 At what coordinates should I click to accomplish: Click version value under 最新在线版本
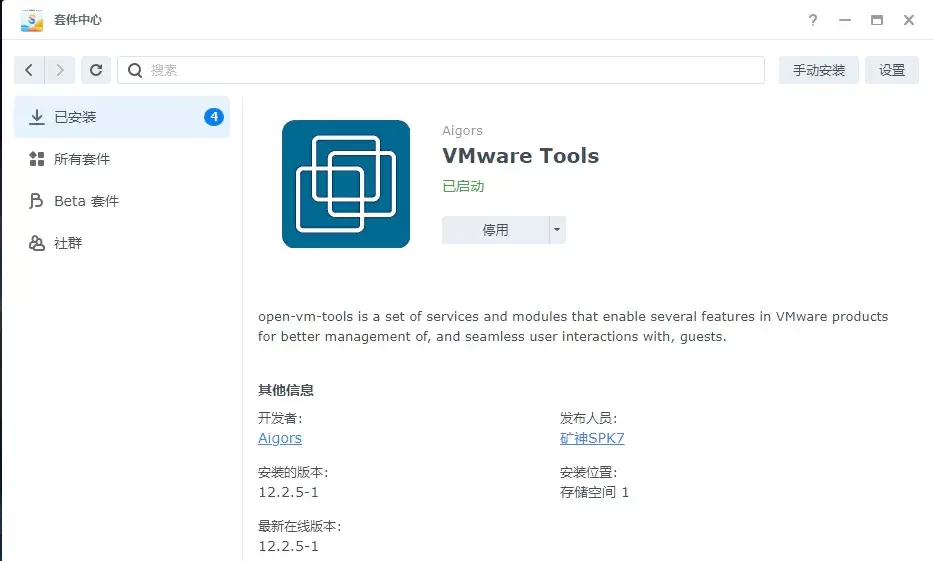coord(288,547)
